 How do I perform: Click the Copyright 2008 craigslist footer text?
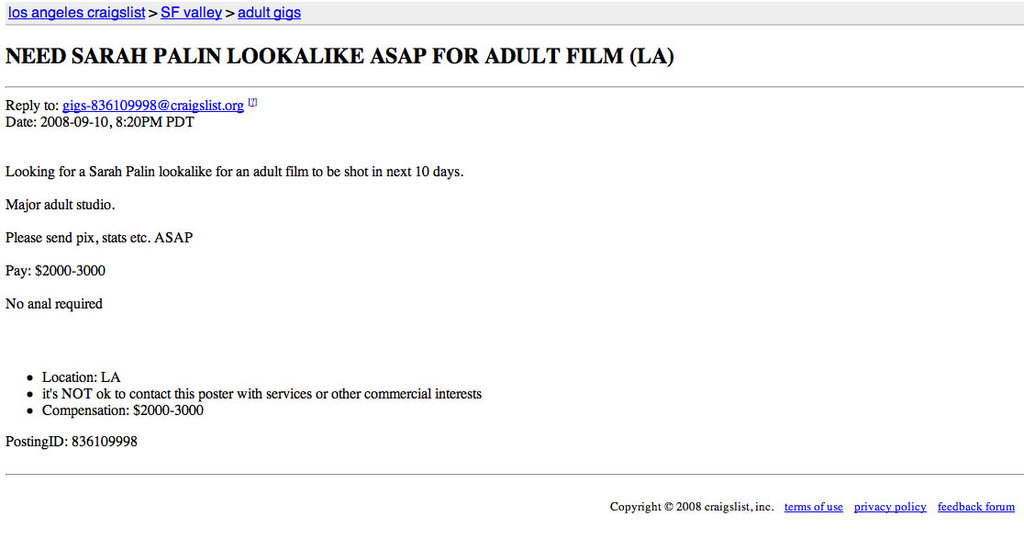coord(691,507)
